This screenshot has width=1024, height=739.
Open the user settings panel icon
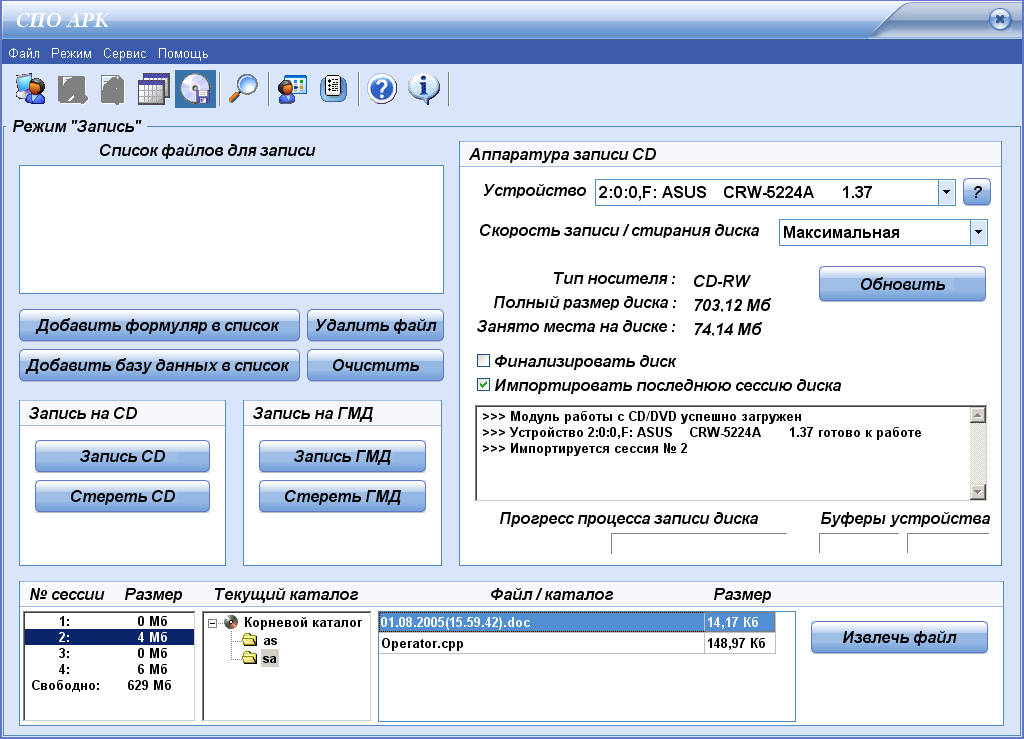[291, 89]
